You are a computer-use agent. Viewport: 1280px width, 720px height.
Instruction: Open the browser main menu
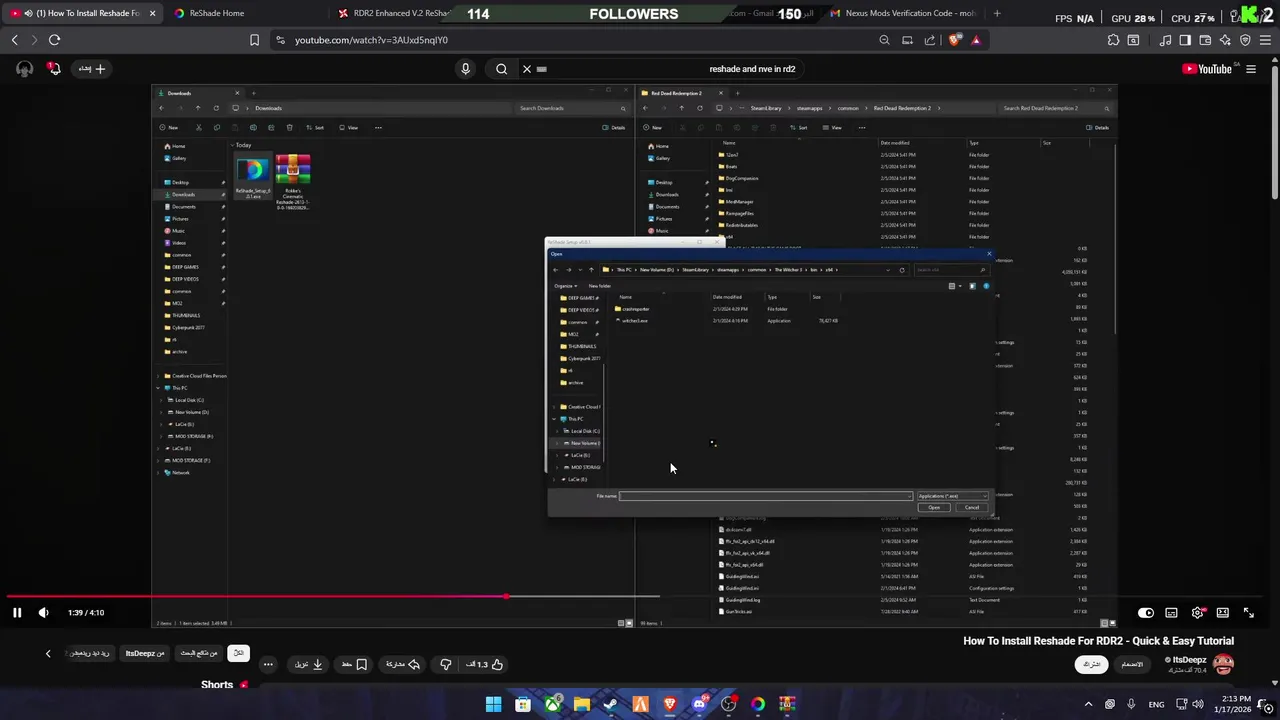point(1265,40)
